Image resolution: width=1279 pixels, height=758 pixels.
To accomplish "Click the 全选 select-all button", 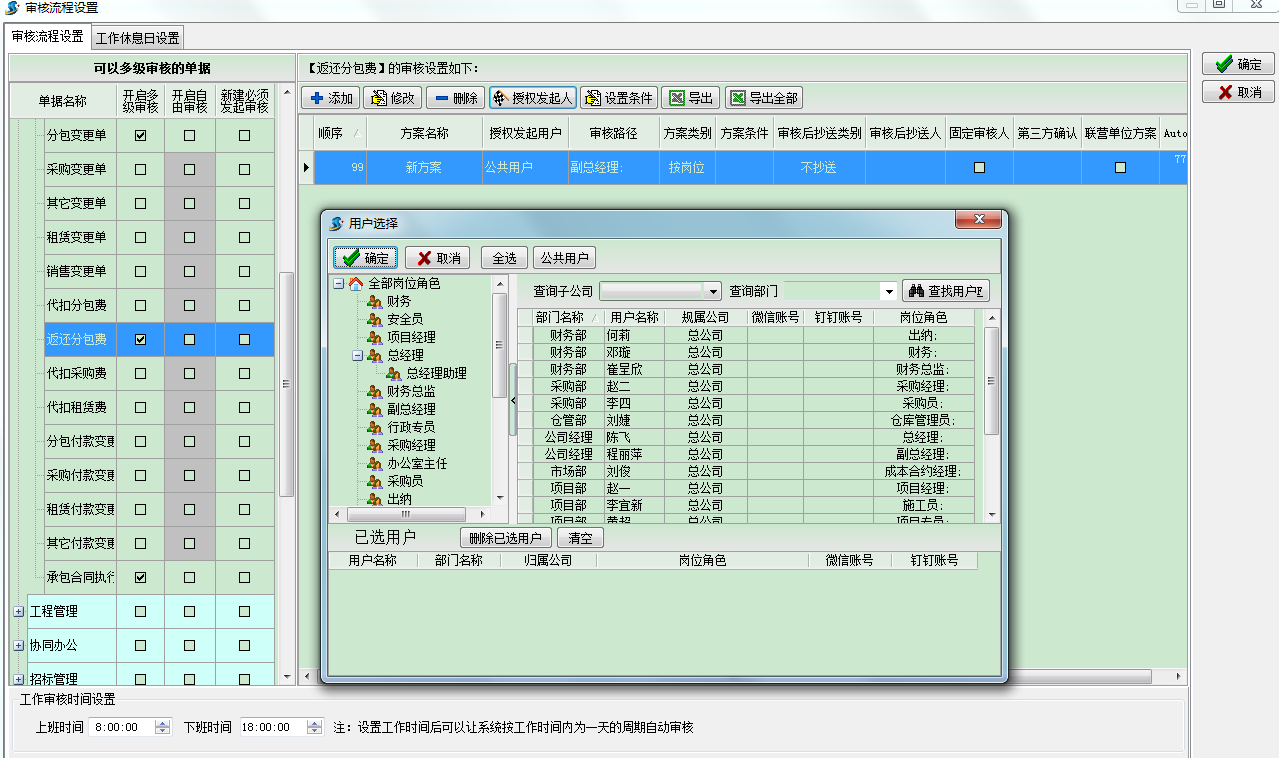I will (503, 256).
